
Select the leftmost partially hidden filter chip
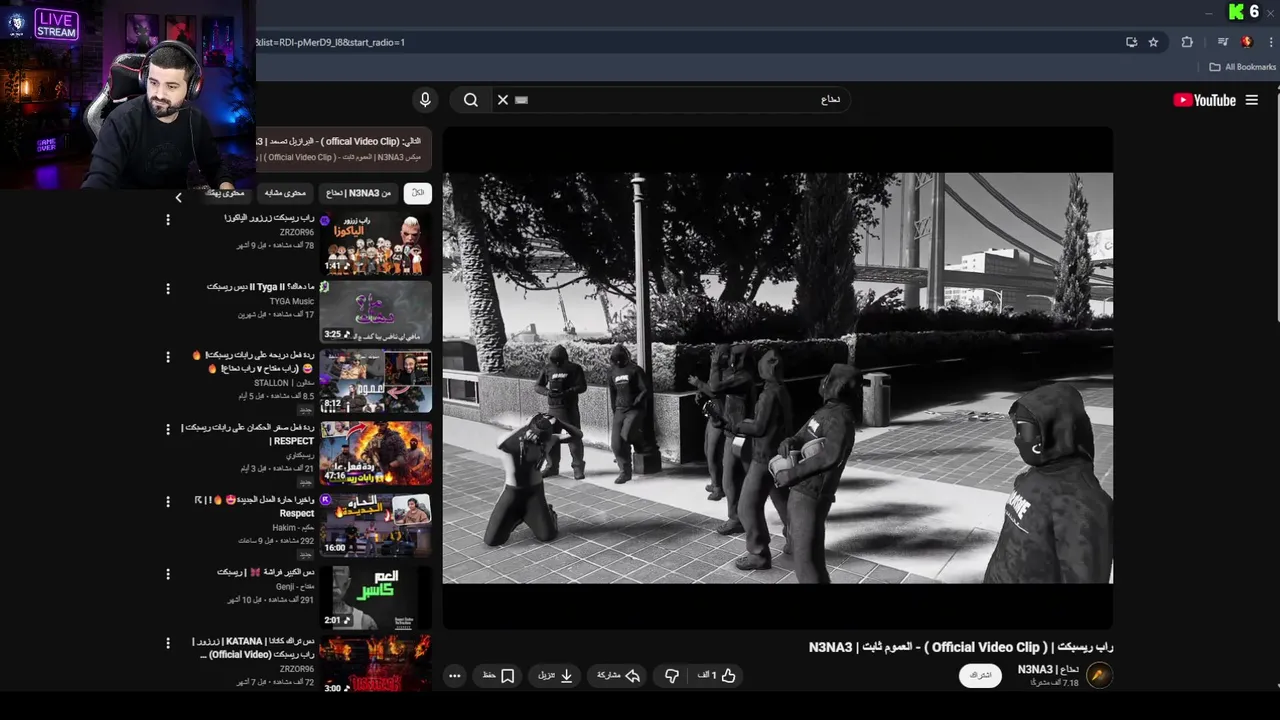tap(225, 193)
